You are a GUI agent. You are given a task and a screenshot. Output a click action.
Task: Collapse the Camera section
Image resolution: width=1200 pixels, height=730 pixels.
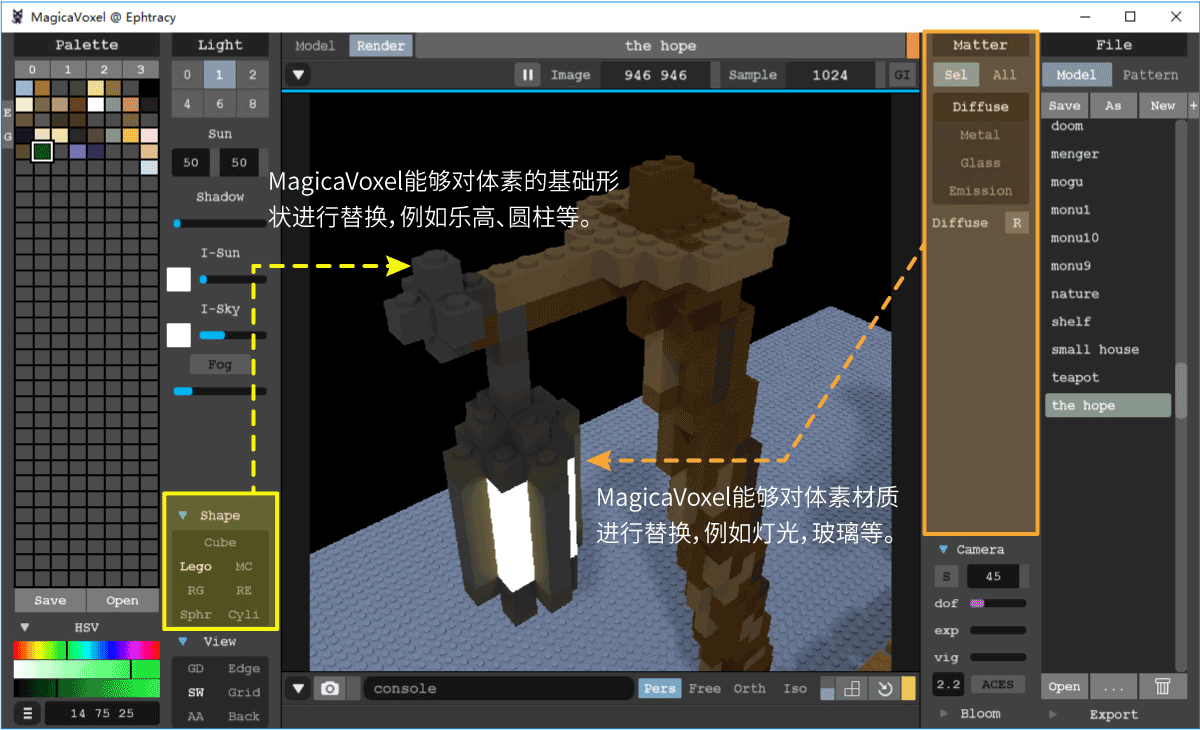(943, 549)
